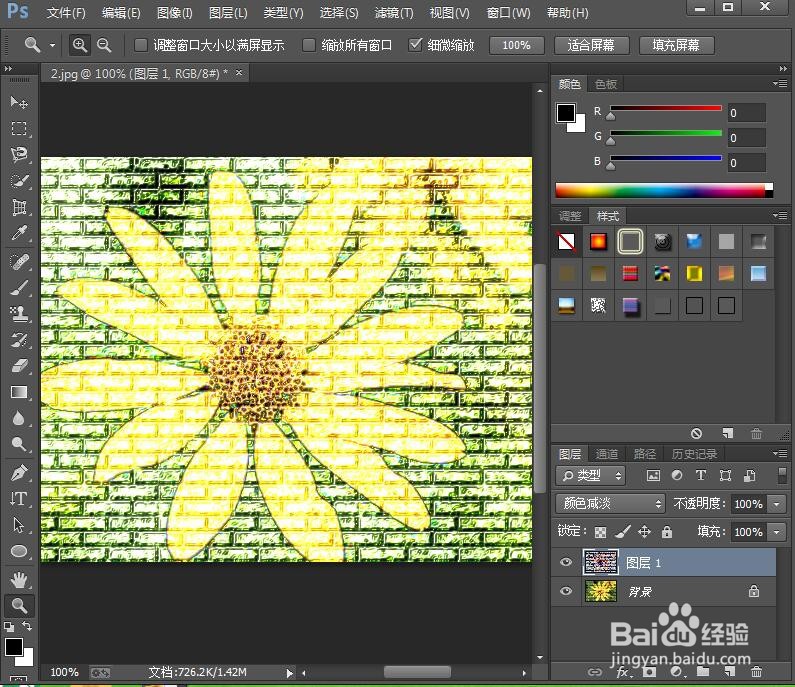Click the 填充屏幕 button
The height and width of the screenshot is (687, 795).
[676, 45]
